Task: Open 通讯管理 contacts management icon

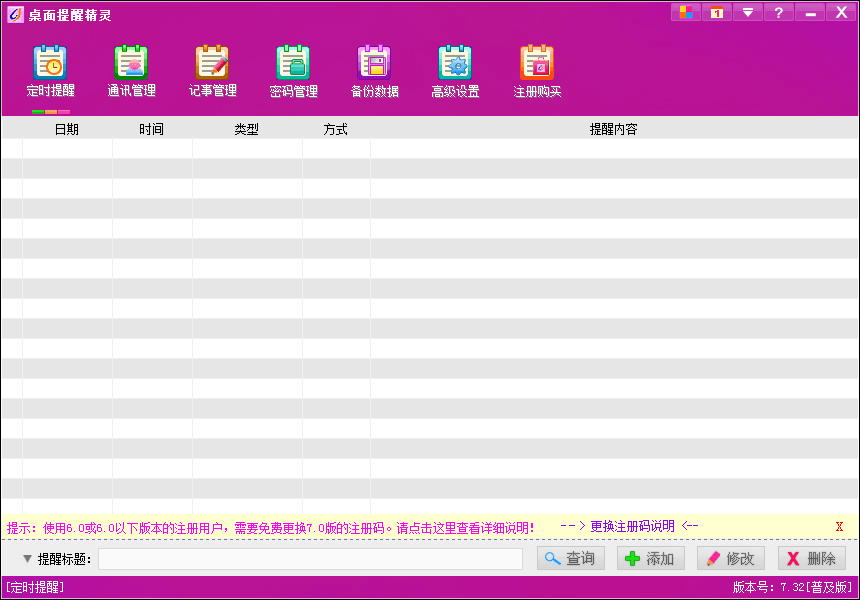Action: click(131, 71)
